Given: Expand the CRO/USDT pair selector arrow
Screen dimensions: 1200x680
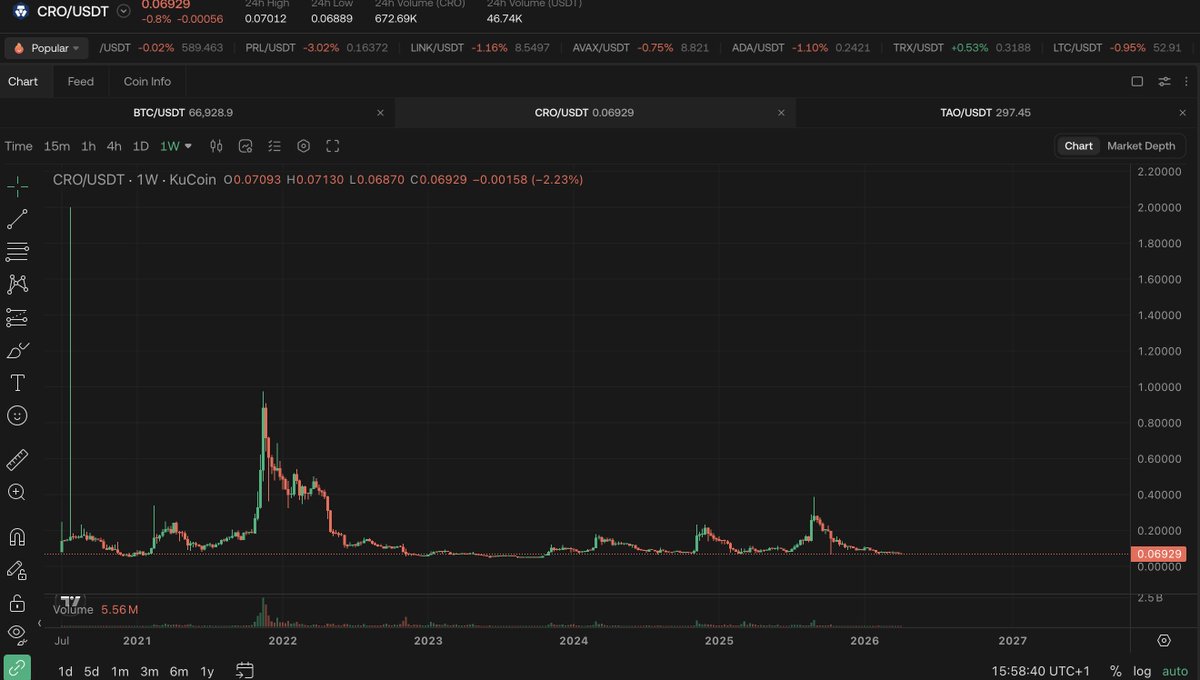Looking at the screenshot, I should point(123,11).
